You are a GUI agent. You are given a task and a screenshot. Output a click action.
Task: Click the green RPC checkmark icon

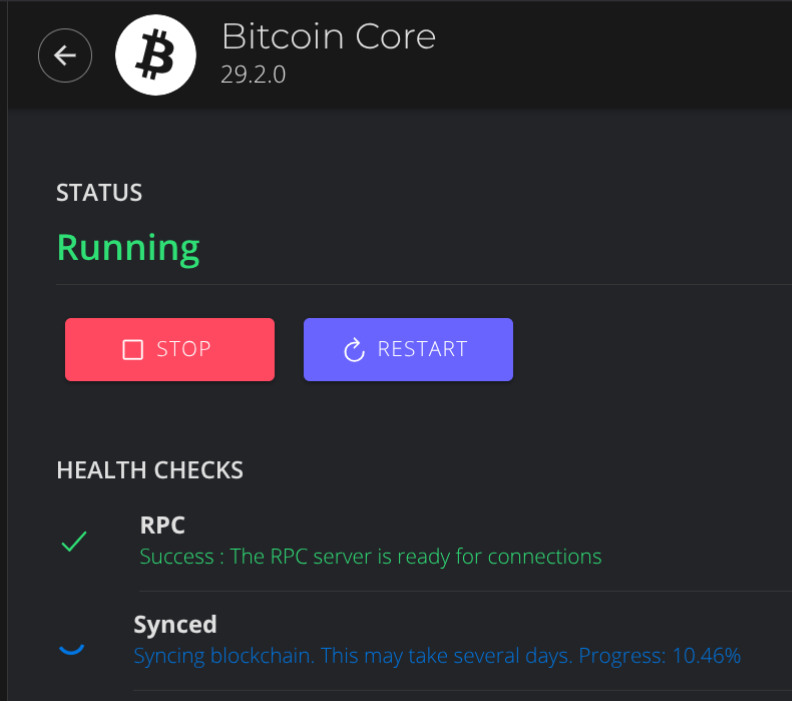click(x=74, y=542)
